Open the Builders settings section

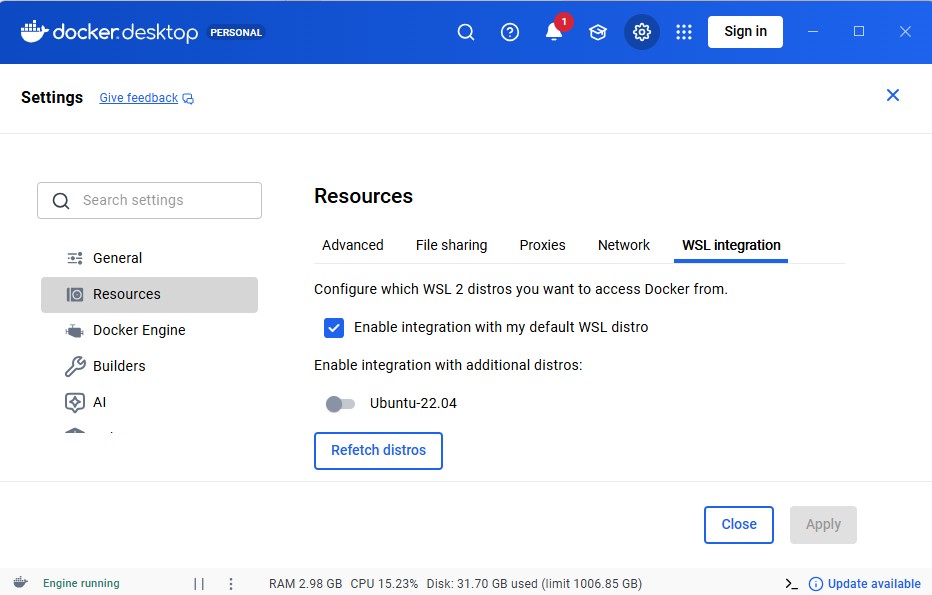(x=149, y=366)
